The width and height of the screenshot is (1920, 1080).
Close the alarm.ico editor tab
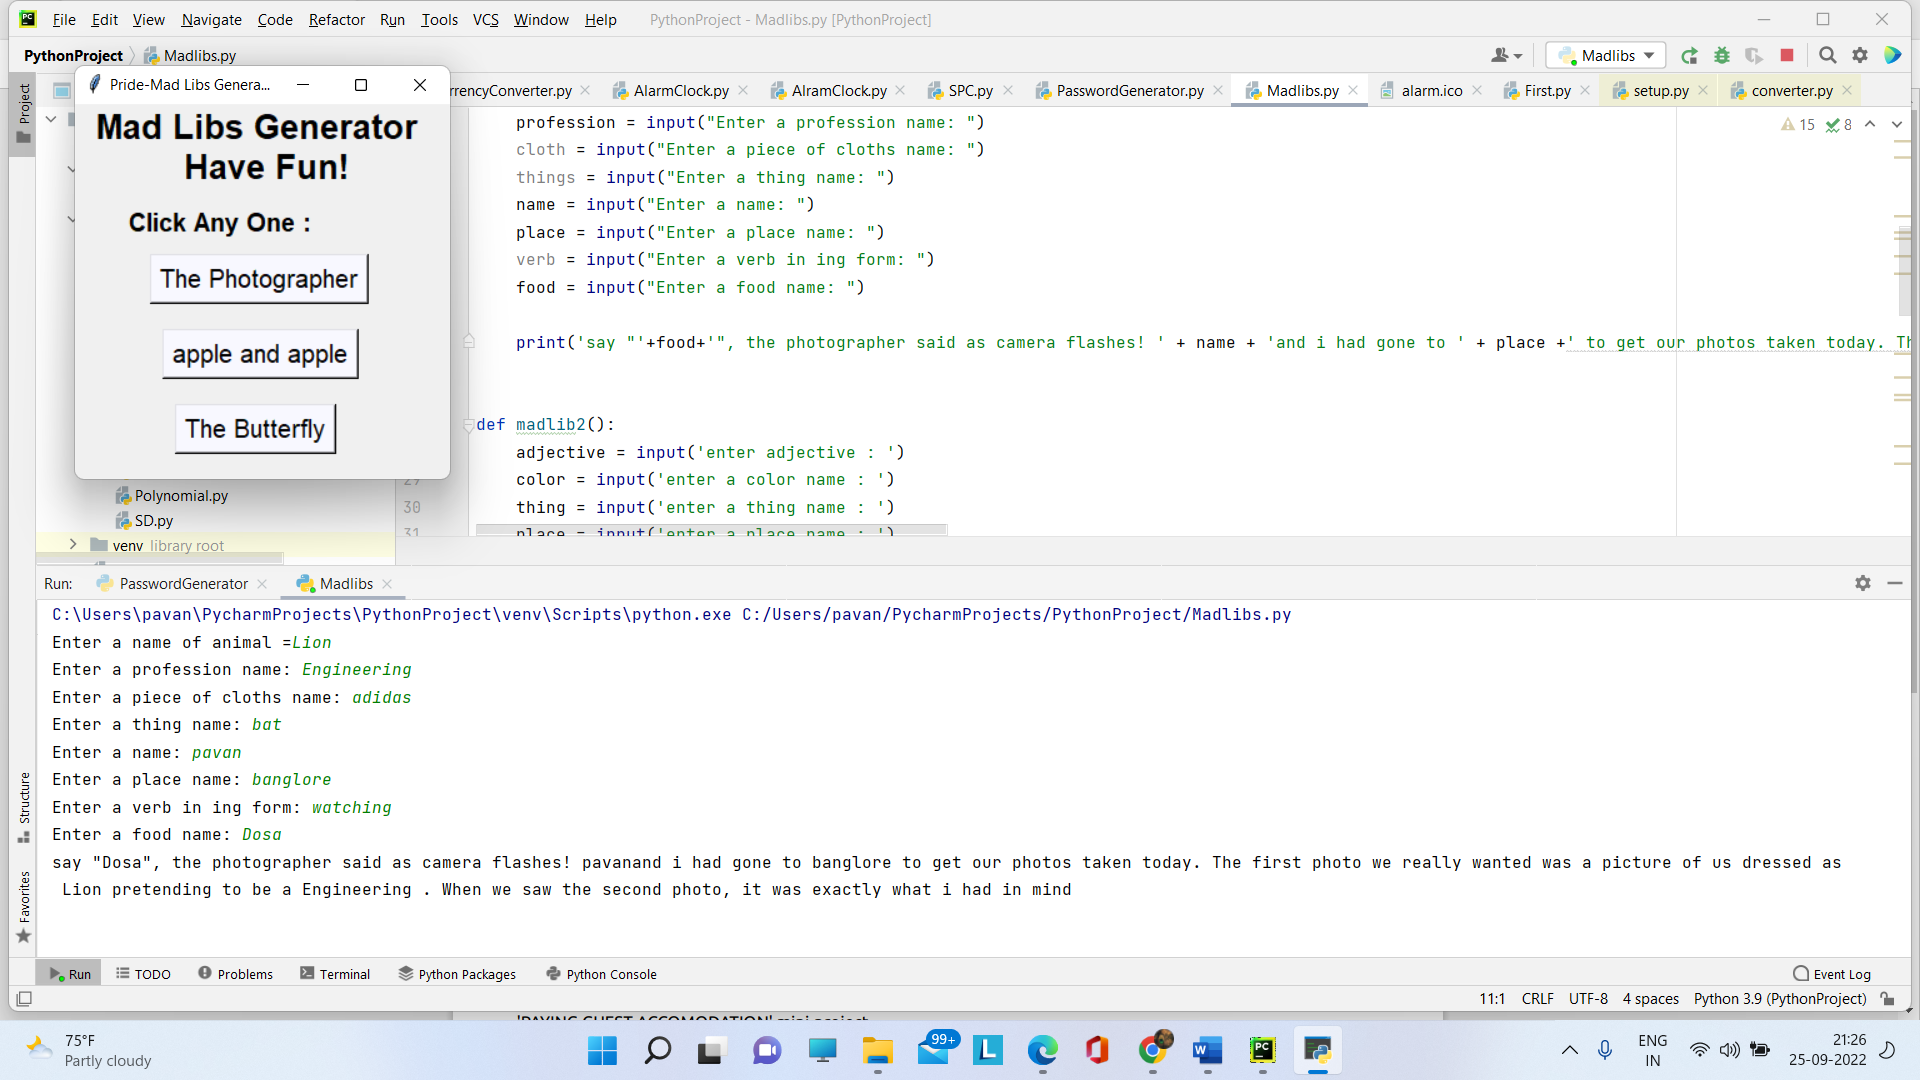coord(1477,91)
